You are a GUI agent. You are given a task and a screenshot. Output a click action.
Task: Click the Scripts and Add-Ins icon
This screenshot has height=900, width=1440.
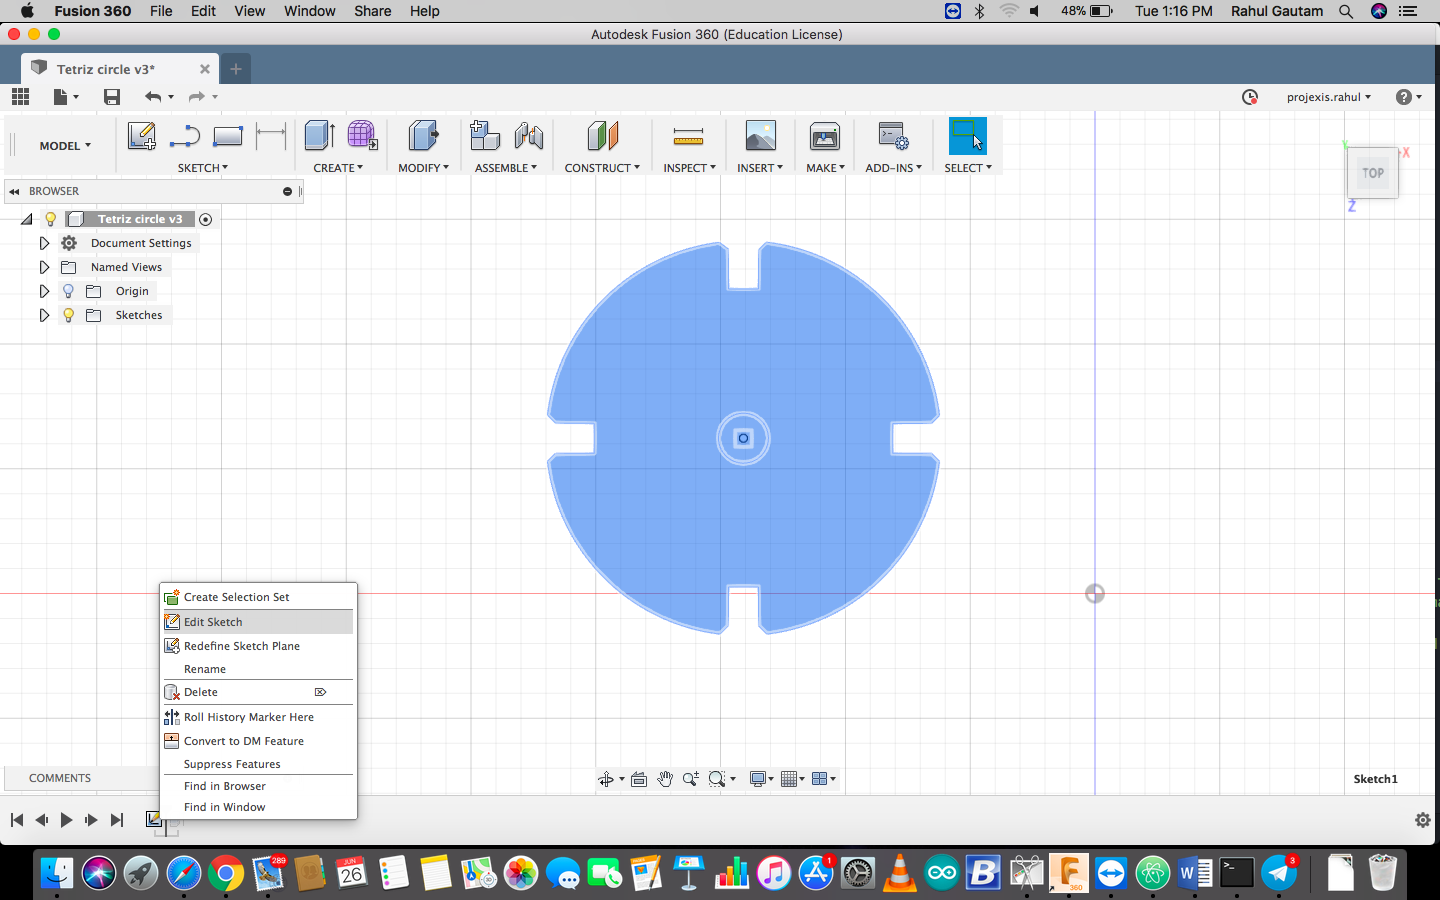coord(893,136)
